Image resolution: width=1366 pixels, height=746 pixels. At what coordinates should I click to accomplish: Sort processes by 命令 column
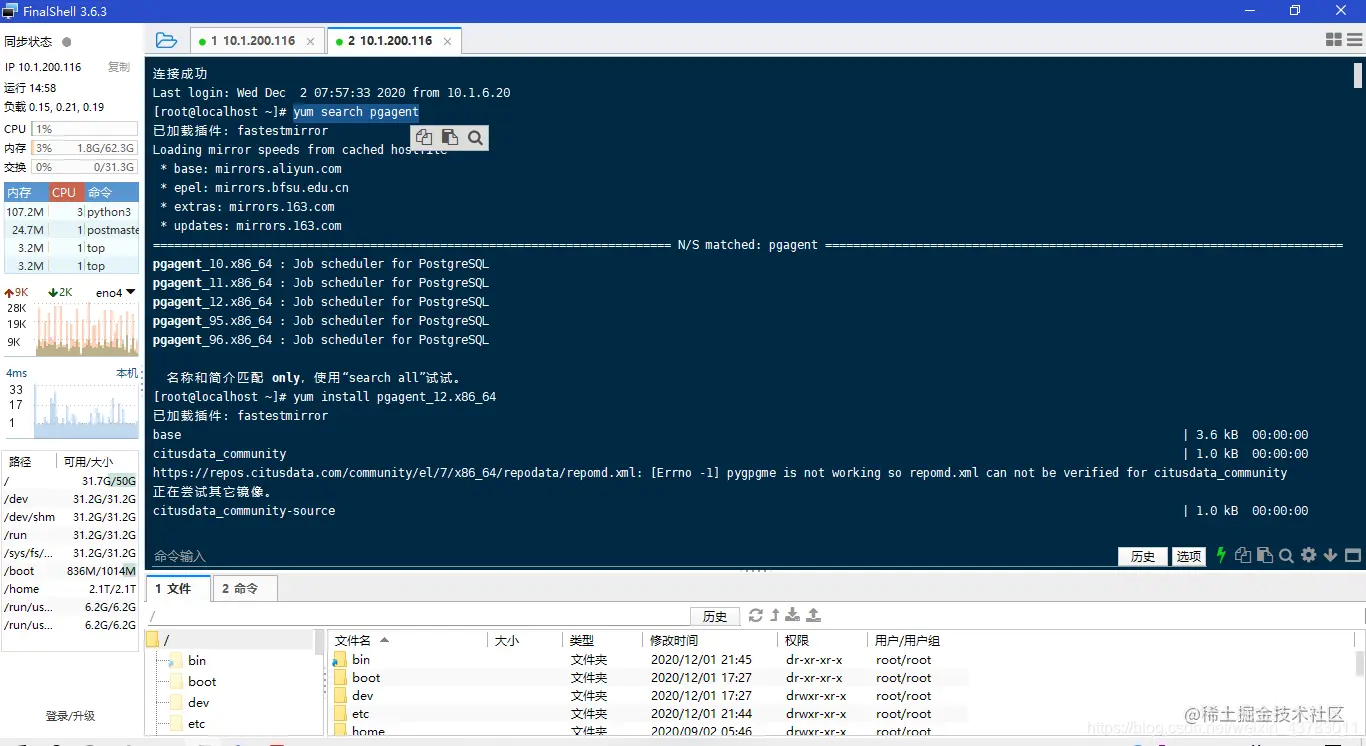(x=111, y=192)
